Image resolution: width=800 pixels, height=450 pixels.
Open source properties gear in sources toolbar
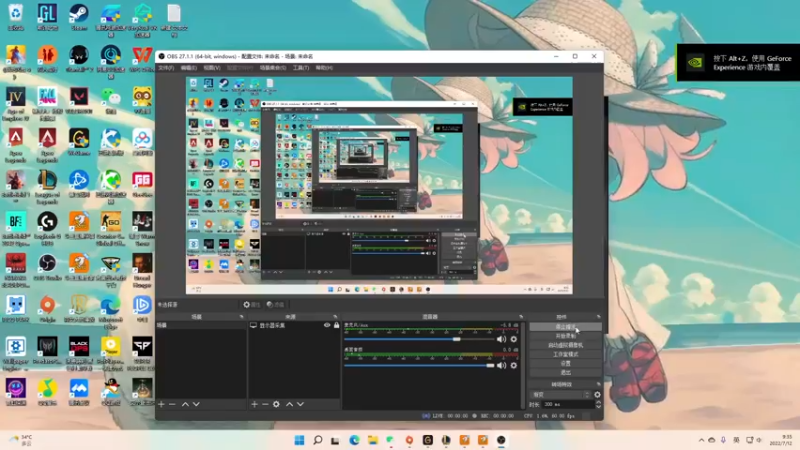276,404
